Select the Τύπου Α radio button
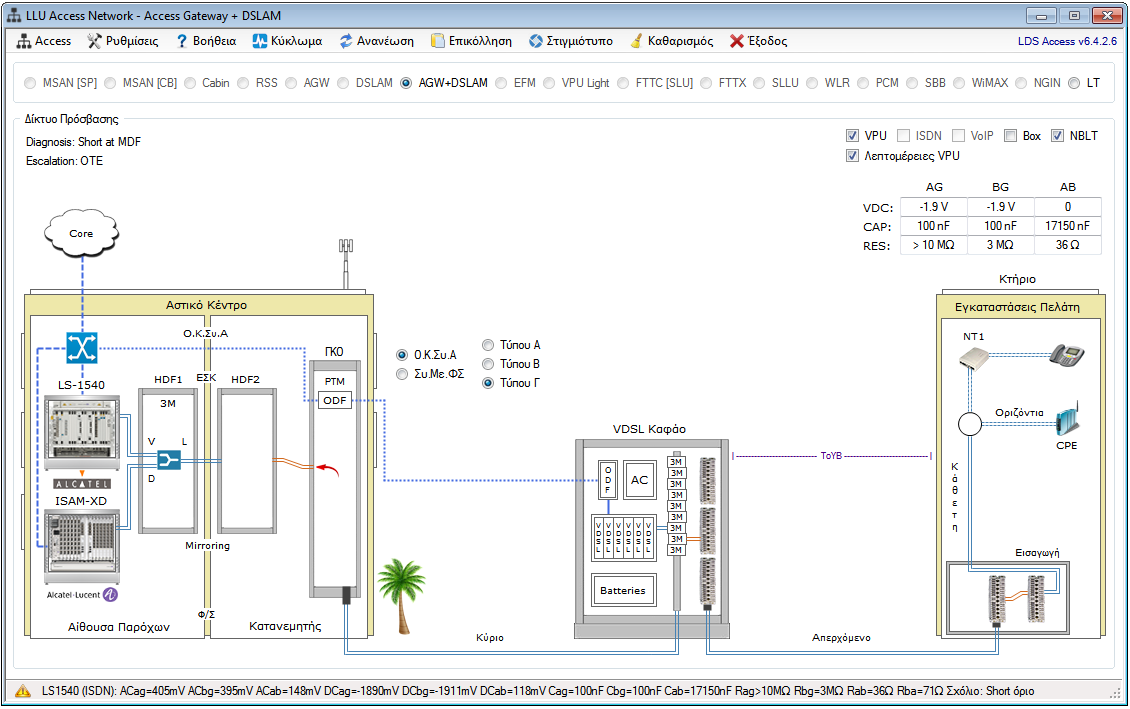The width and height of the screenshot is (1130, 709). (x=488, y=345)
